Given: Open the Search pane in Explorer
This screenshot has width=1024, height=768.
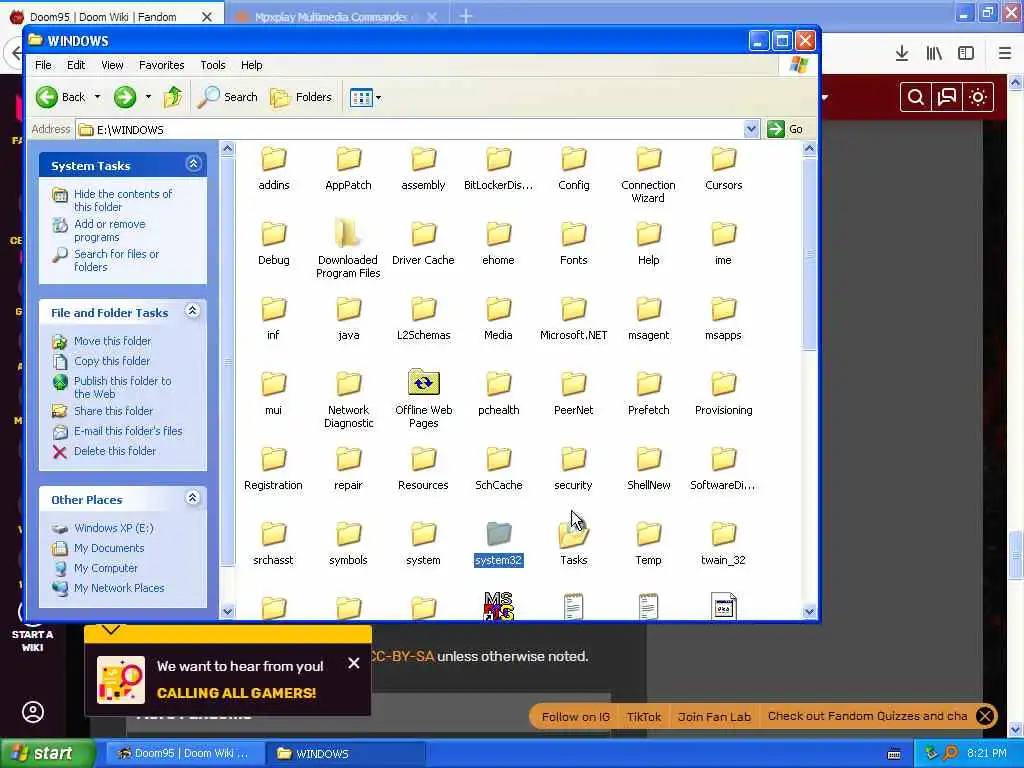Looking at the screenshot, I should [228, 97].
